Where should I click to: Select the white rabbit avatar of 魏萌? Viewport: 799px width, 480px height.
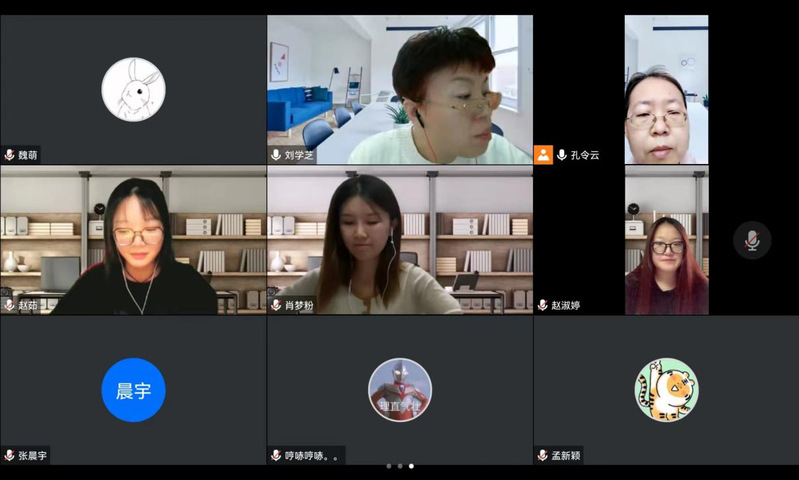click(134, 89)
